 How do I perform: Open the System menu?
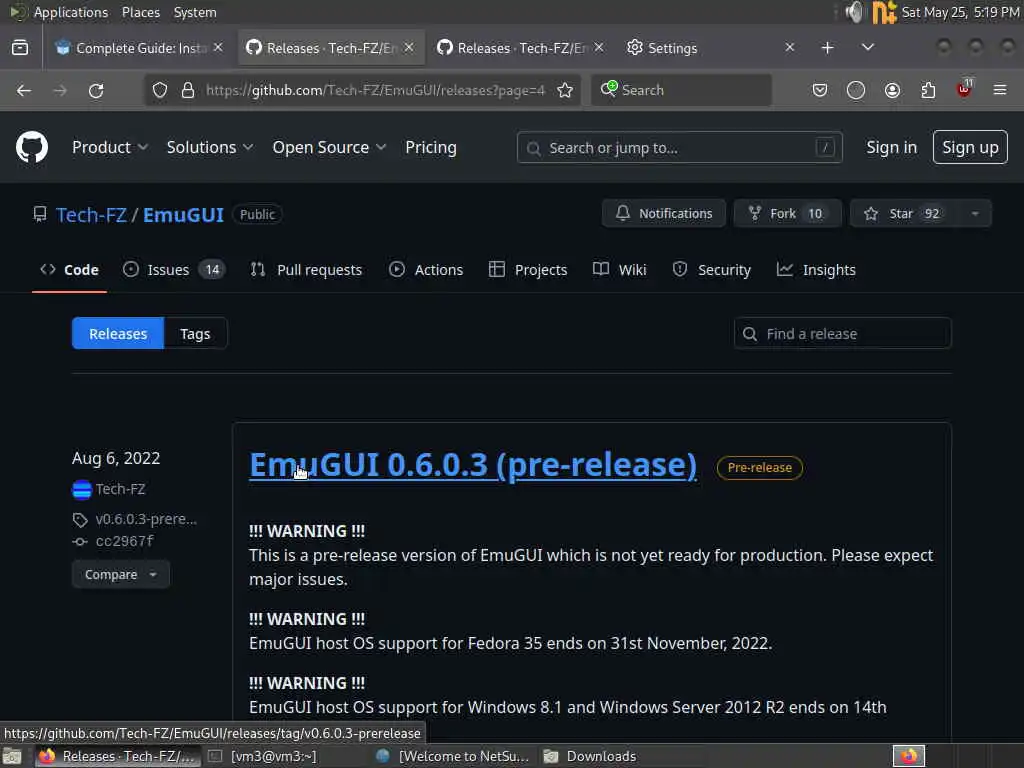click(195, 12)
